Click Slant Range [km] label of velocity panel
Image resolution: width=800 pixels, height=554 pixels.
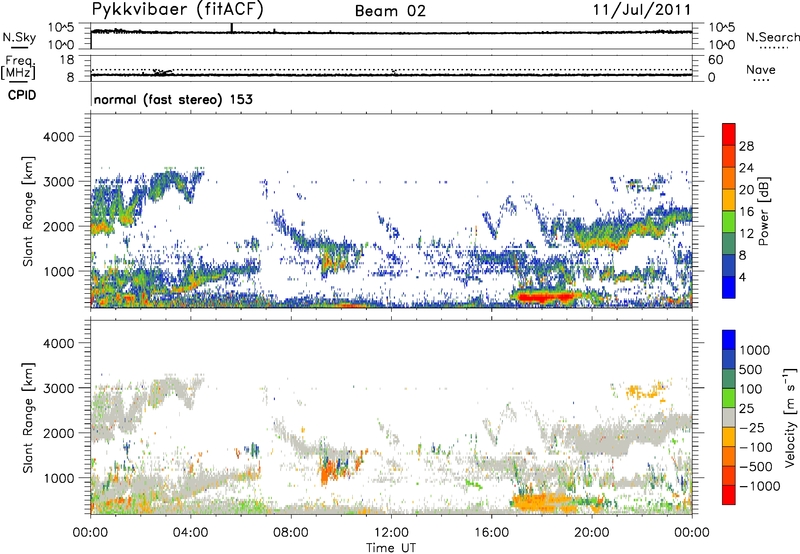coord(28,418)
